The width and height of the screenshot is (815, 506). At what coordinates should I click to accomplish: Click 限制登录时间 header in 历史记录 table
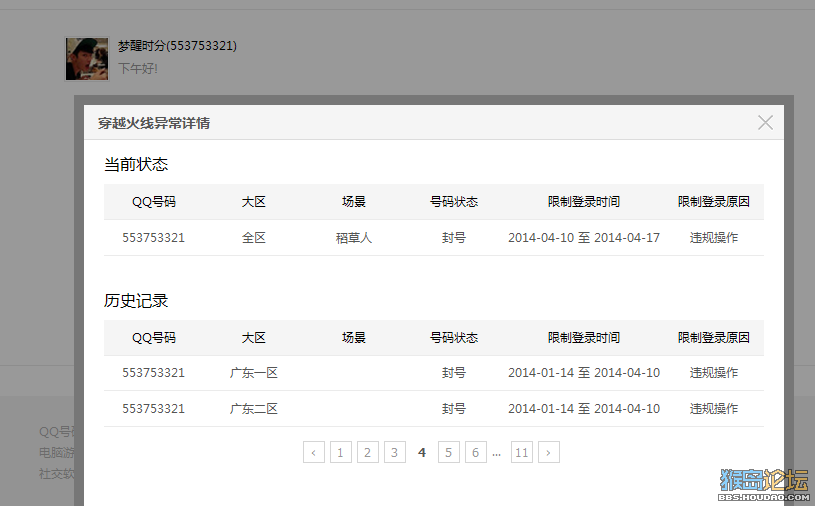(584, 338)
